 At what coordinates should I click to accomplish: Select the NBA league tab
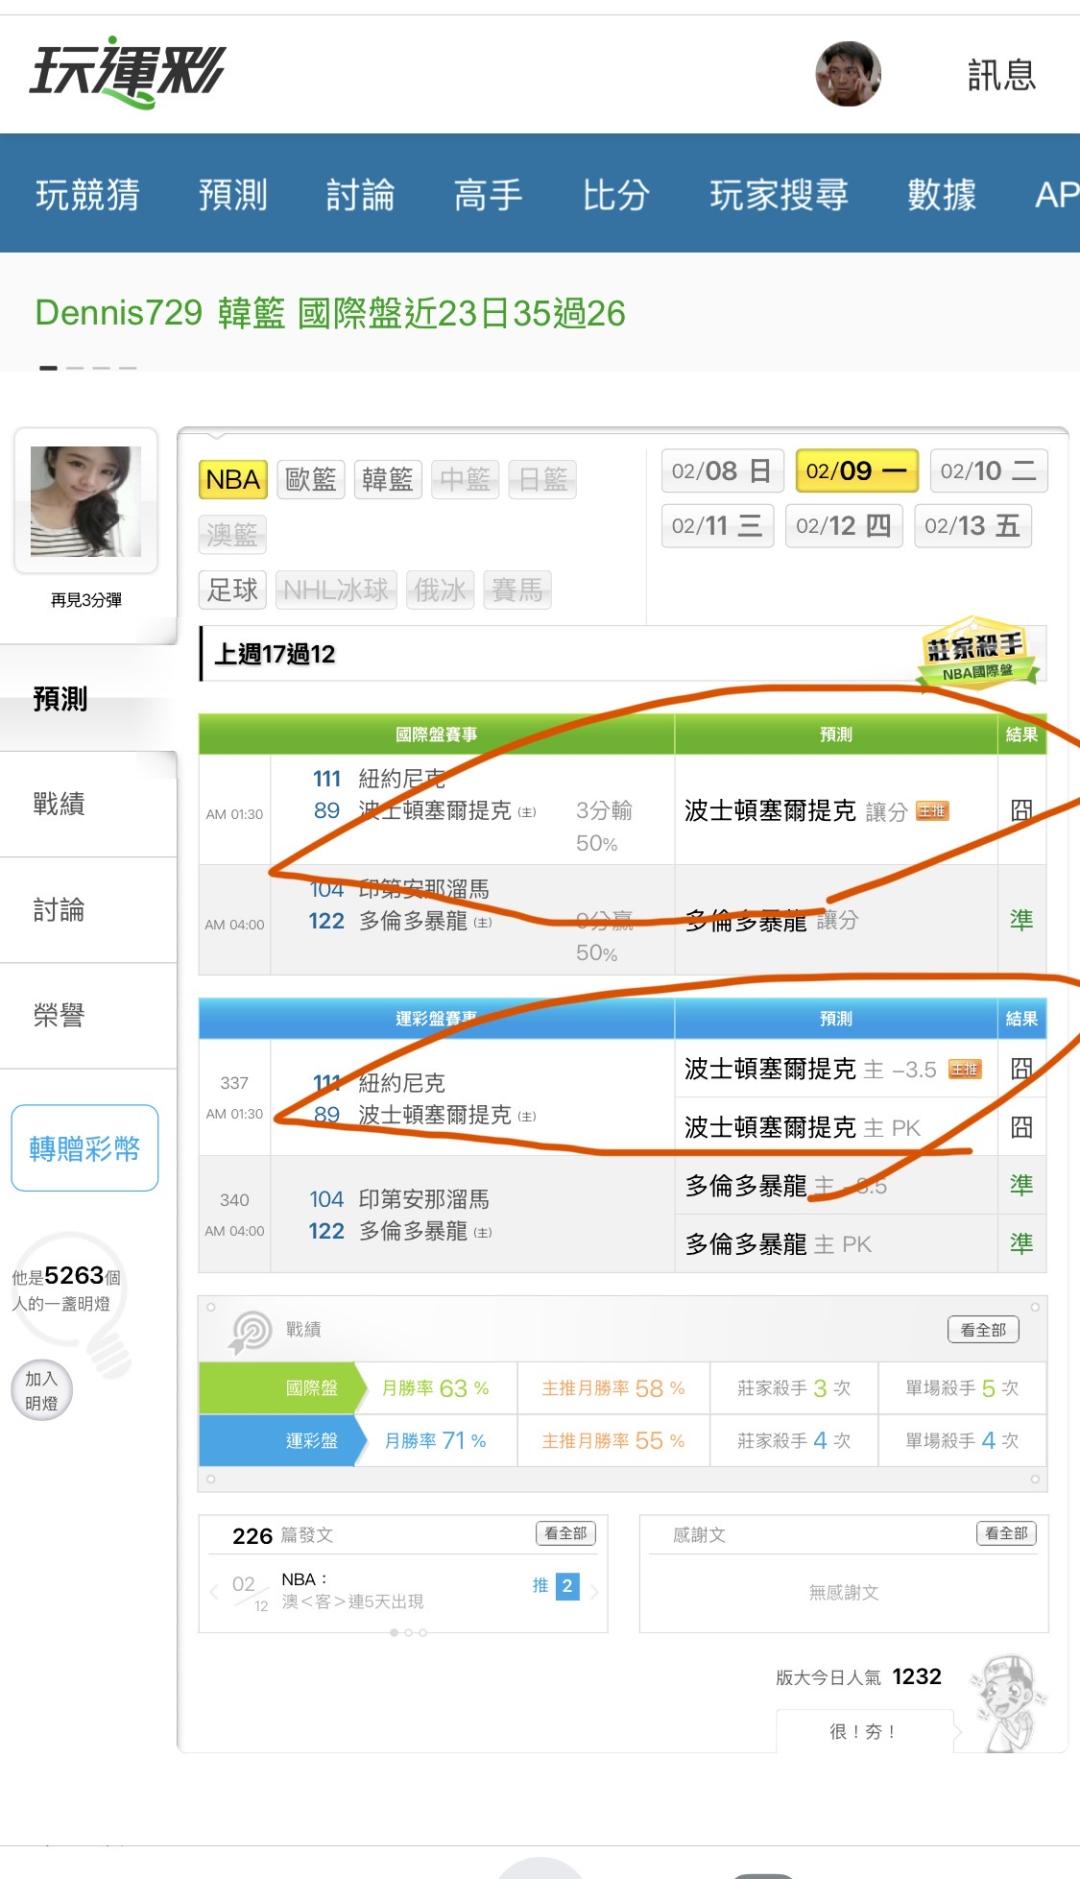233,480
